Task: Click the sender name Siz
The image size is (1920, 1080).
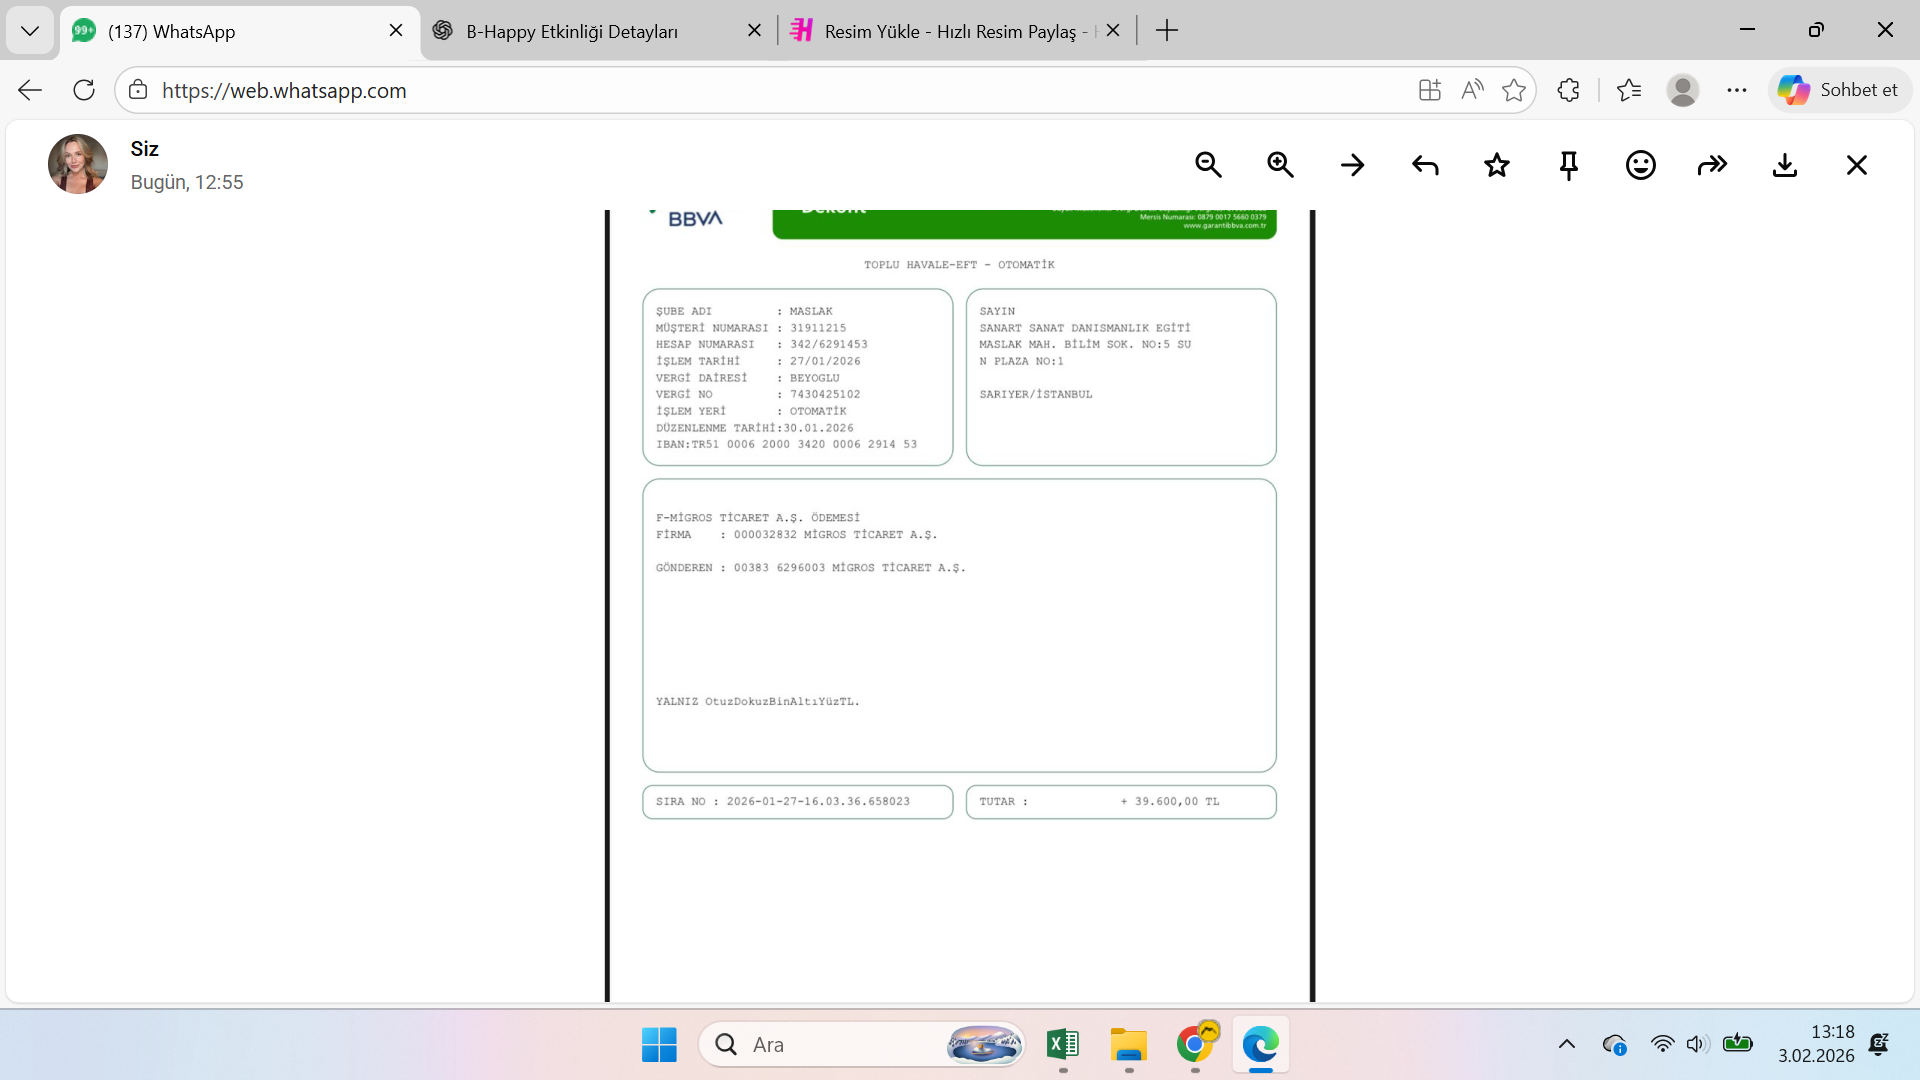Action: [145, 149]
